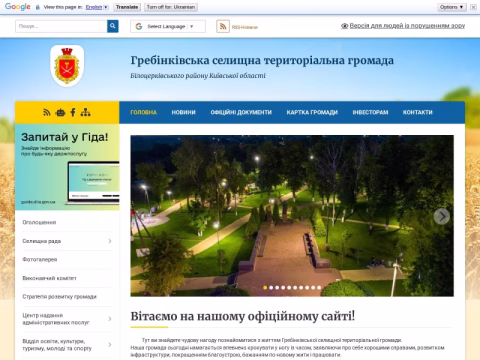Viewport: 480px width, 360px height.
Task: Click the blue search magnifier button
Action: click(x=113, y=26)
